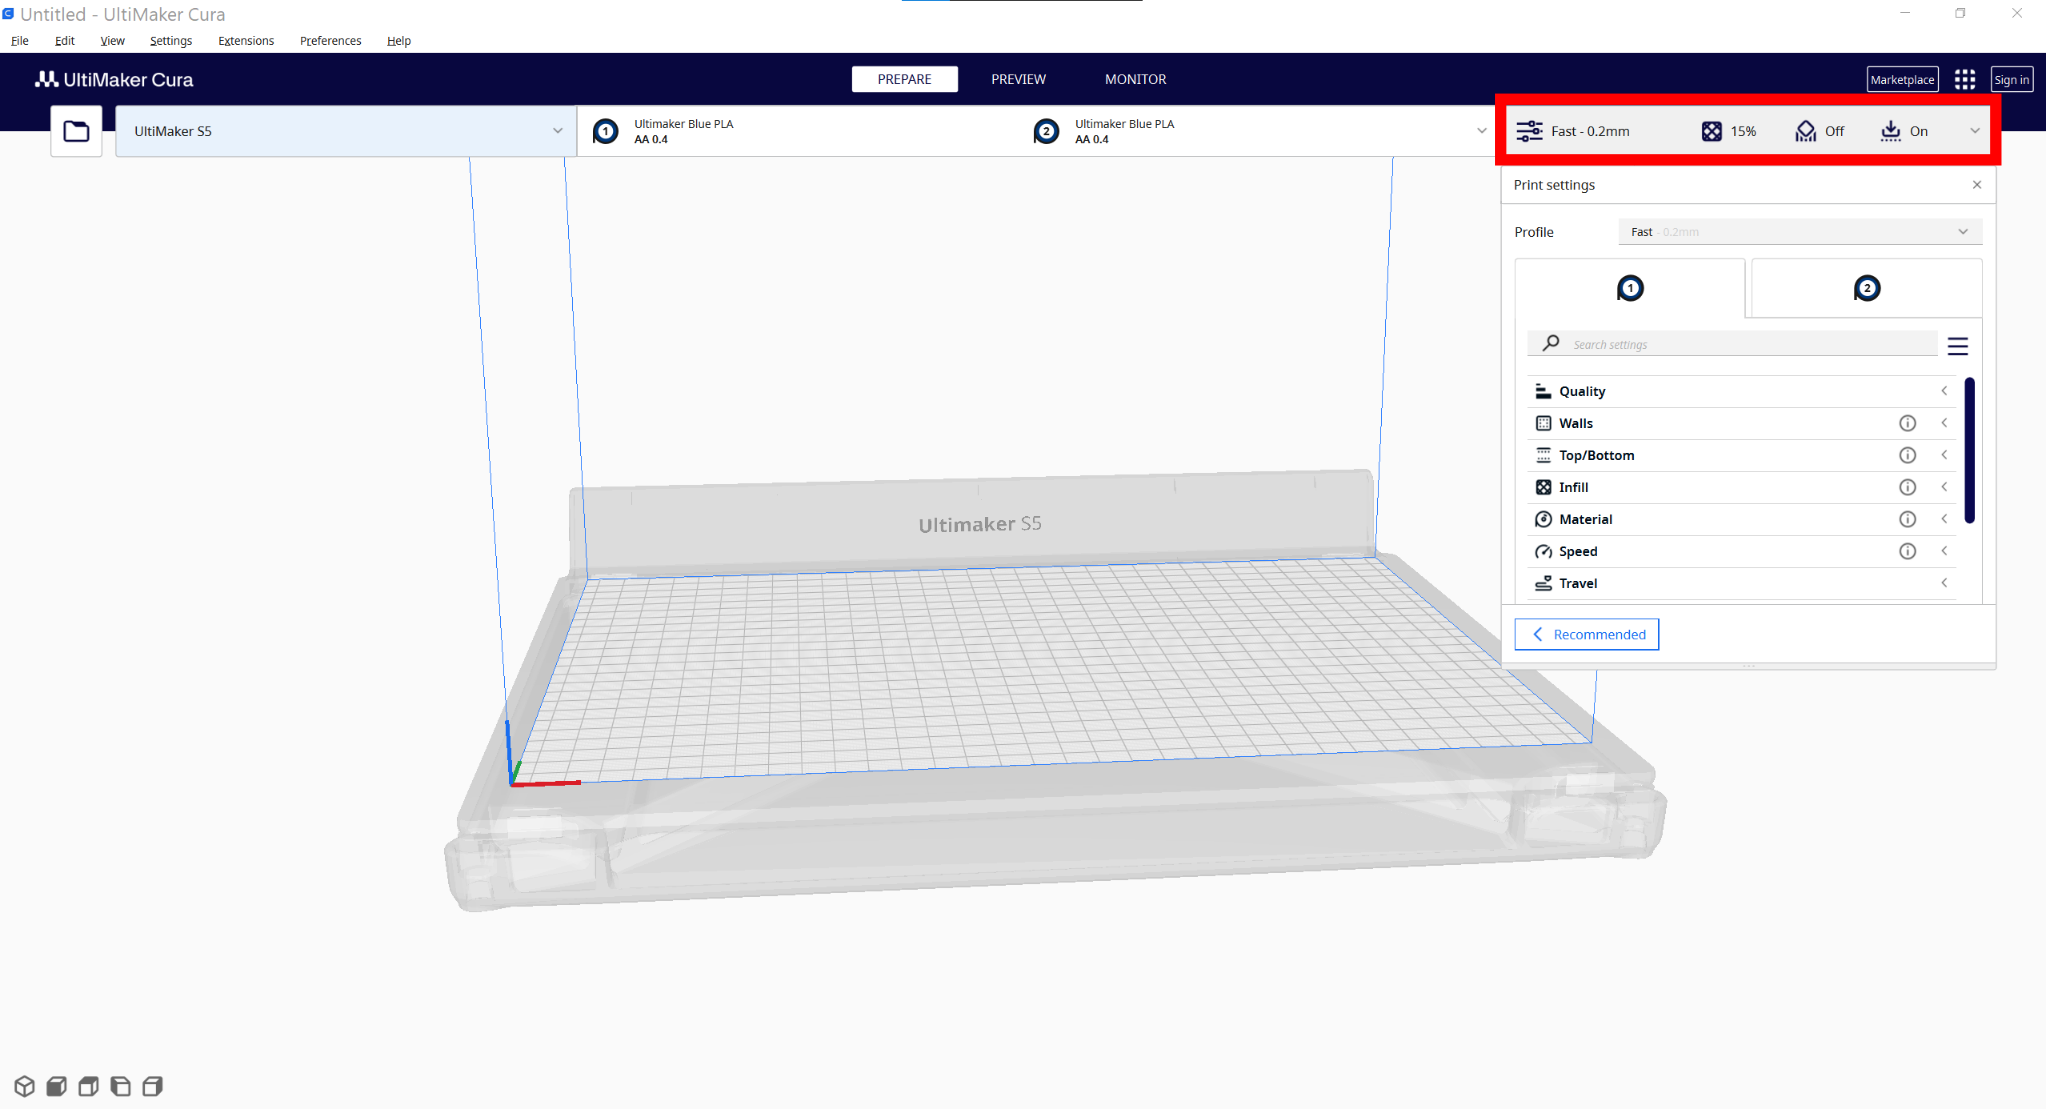Open the Edit menu
The image size is (2046, 1109).
(x=65, y=41)
